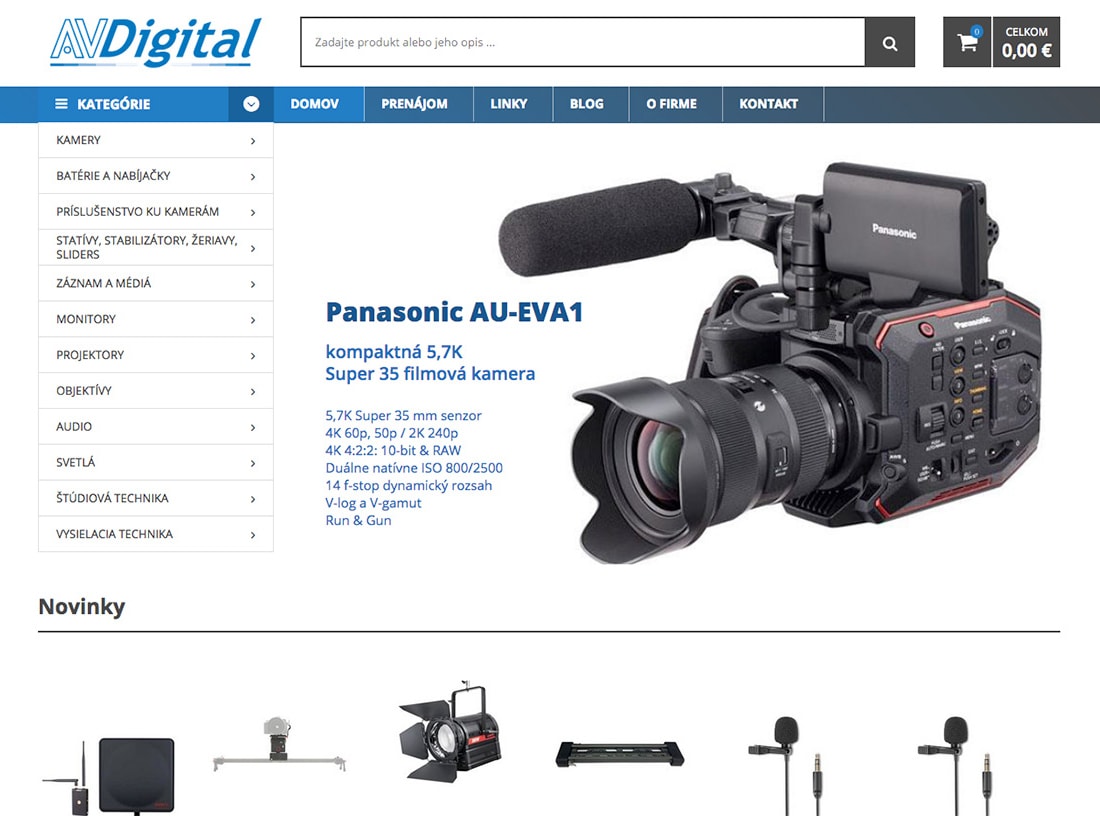Expand the Štúdiová technika chevron
Viewport: 1100px width, 816px height.
coord(253,499)
